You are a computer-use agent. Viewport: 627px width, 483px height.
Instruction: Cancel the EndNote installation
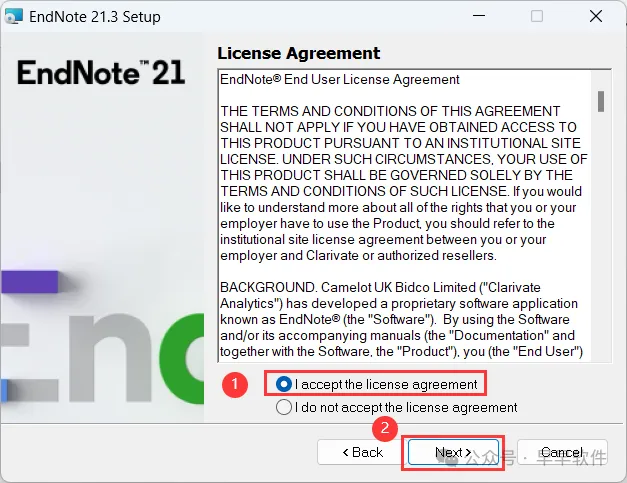click(562, 452)
